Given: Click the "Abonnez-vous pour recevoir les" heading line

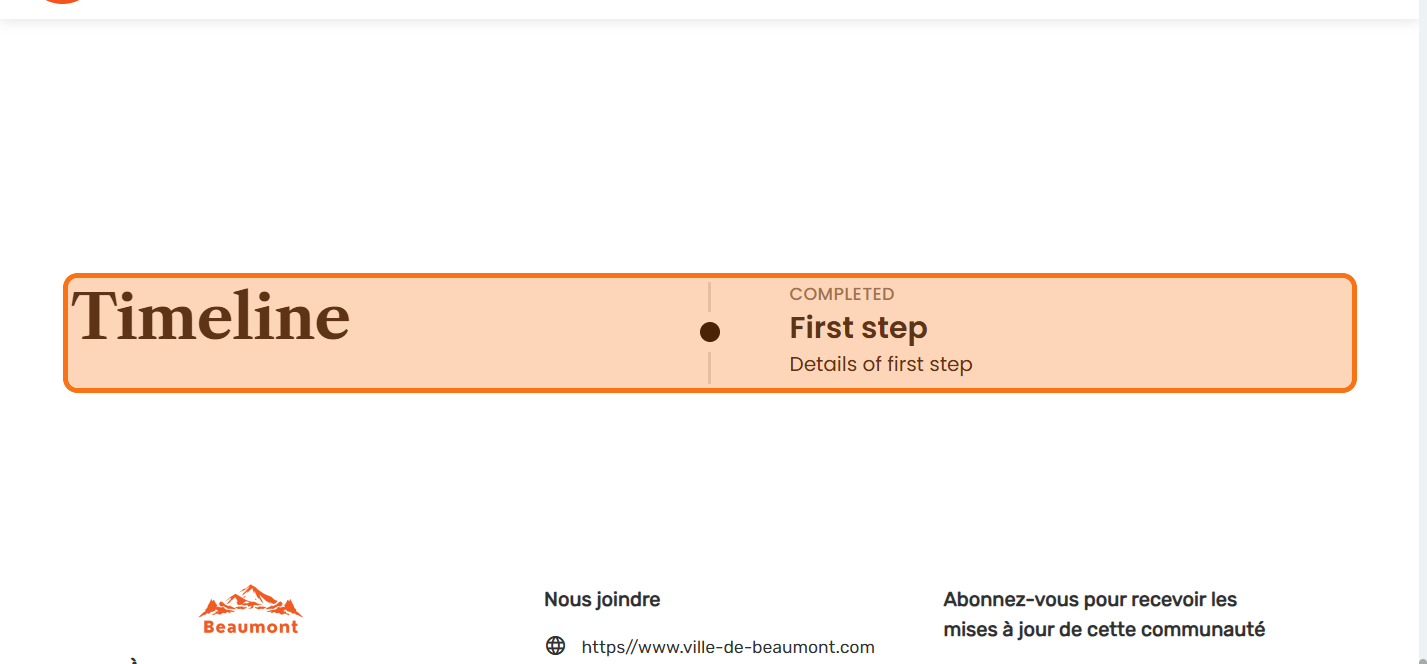Looking at the screenshot, I should (1090, 600).
